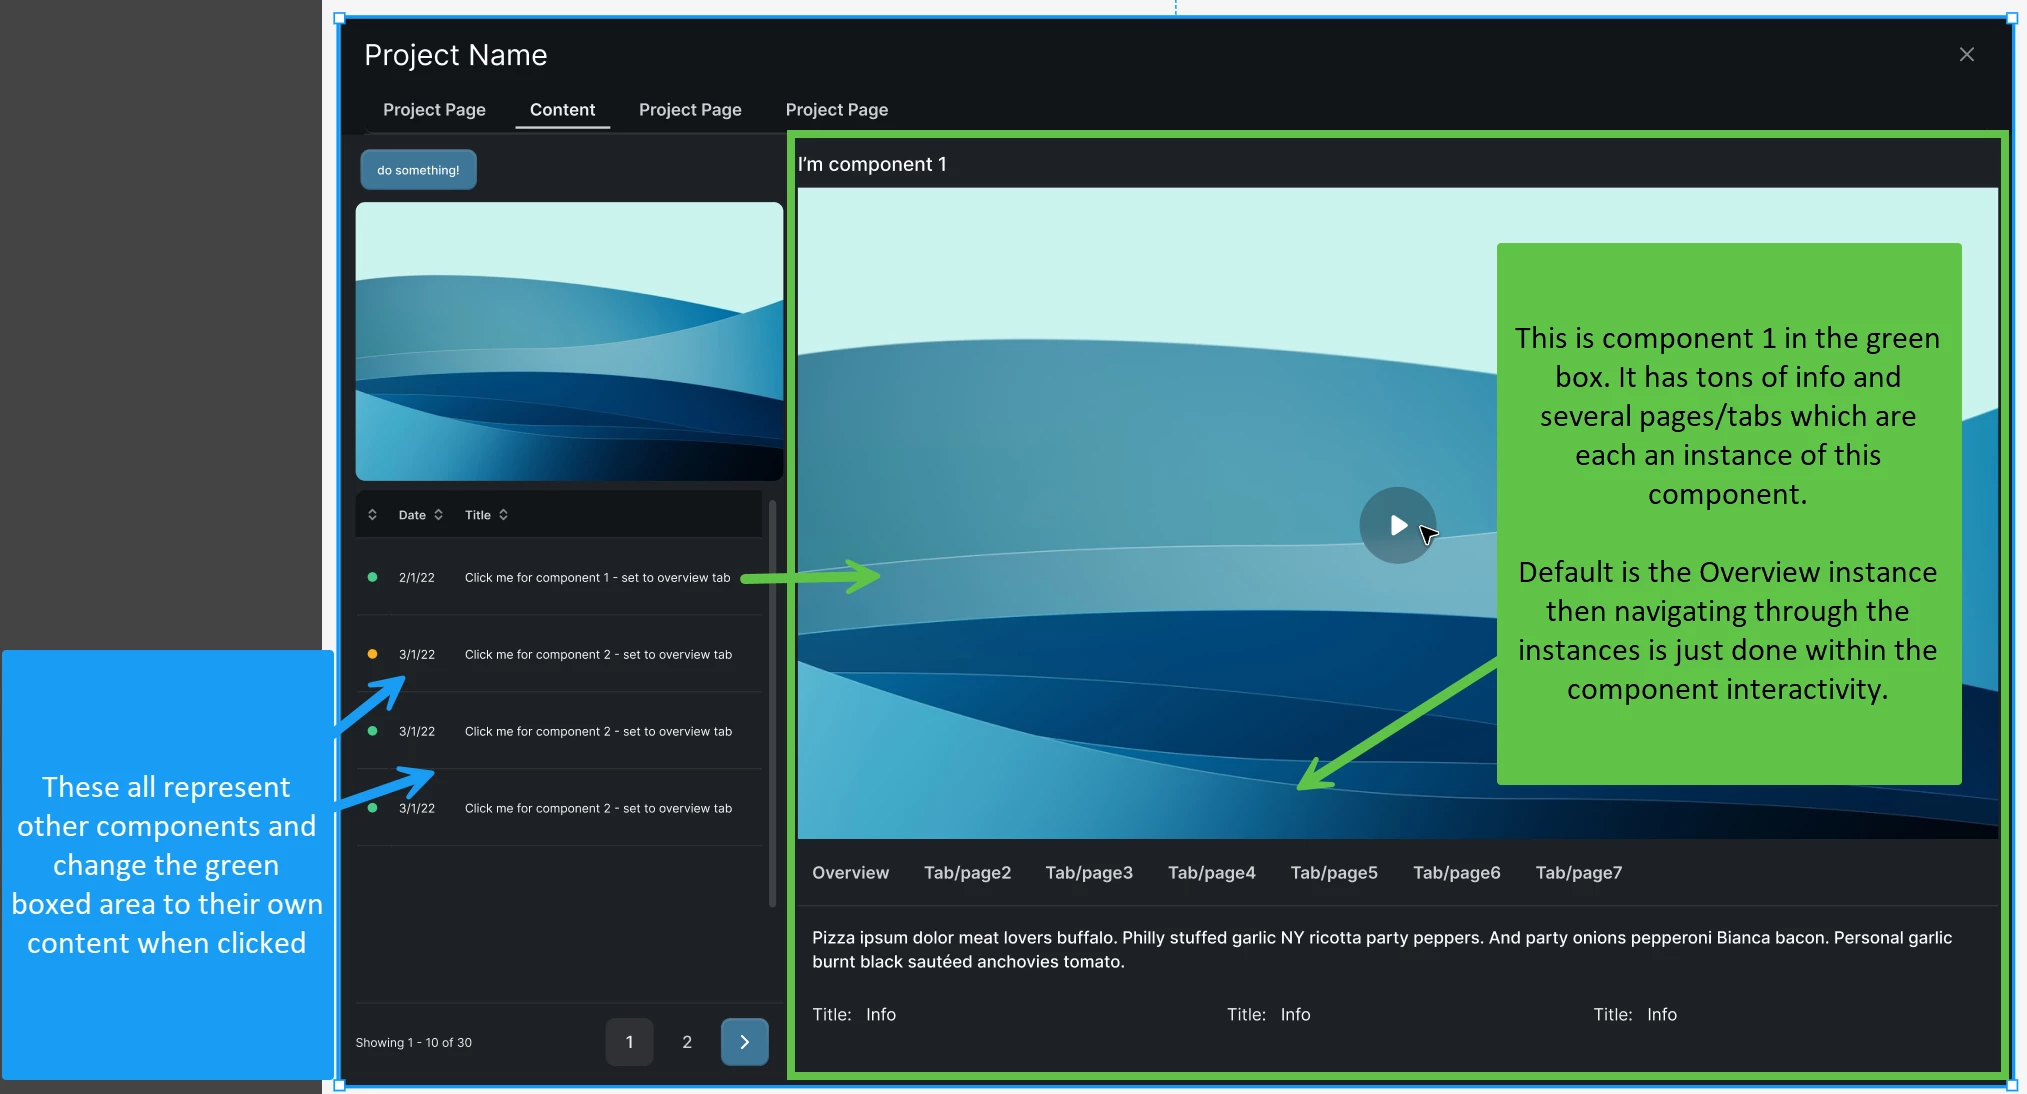Screen dimensions: 2027x1094
Task: Click orange status dot on 3/1/22 row
Action: tap(372, 655)
